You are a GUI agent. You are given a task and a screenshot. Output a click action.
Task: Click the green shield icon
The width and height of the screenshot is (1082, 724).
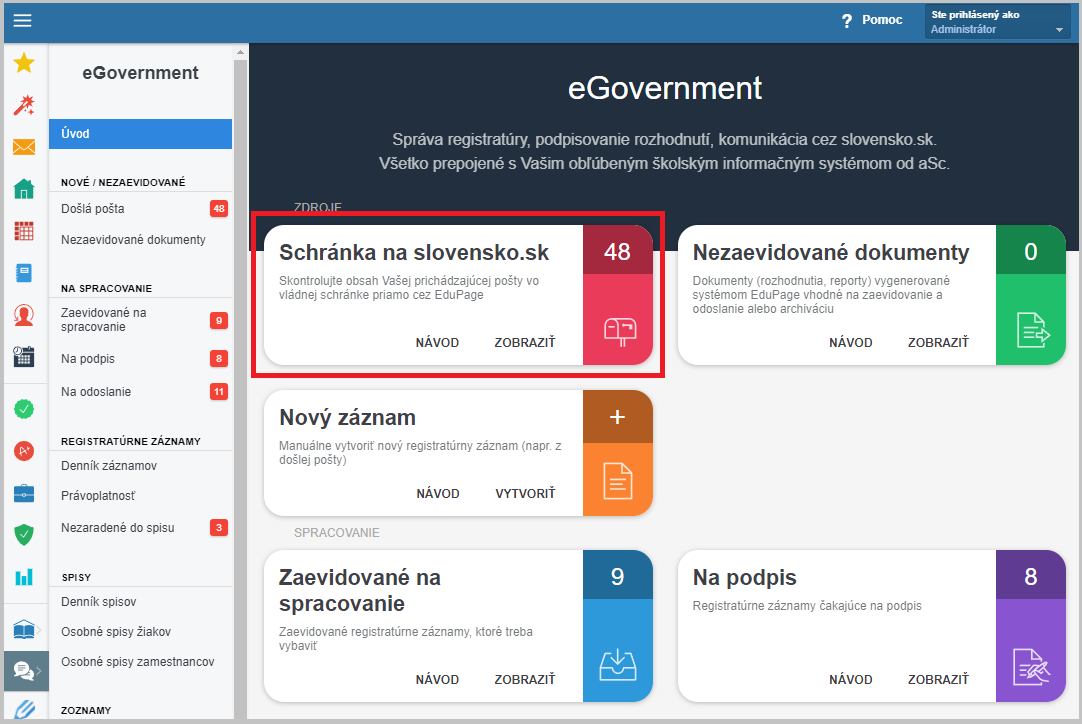coord(24,534)
